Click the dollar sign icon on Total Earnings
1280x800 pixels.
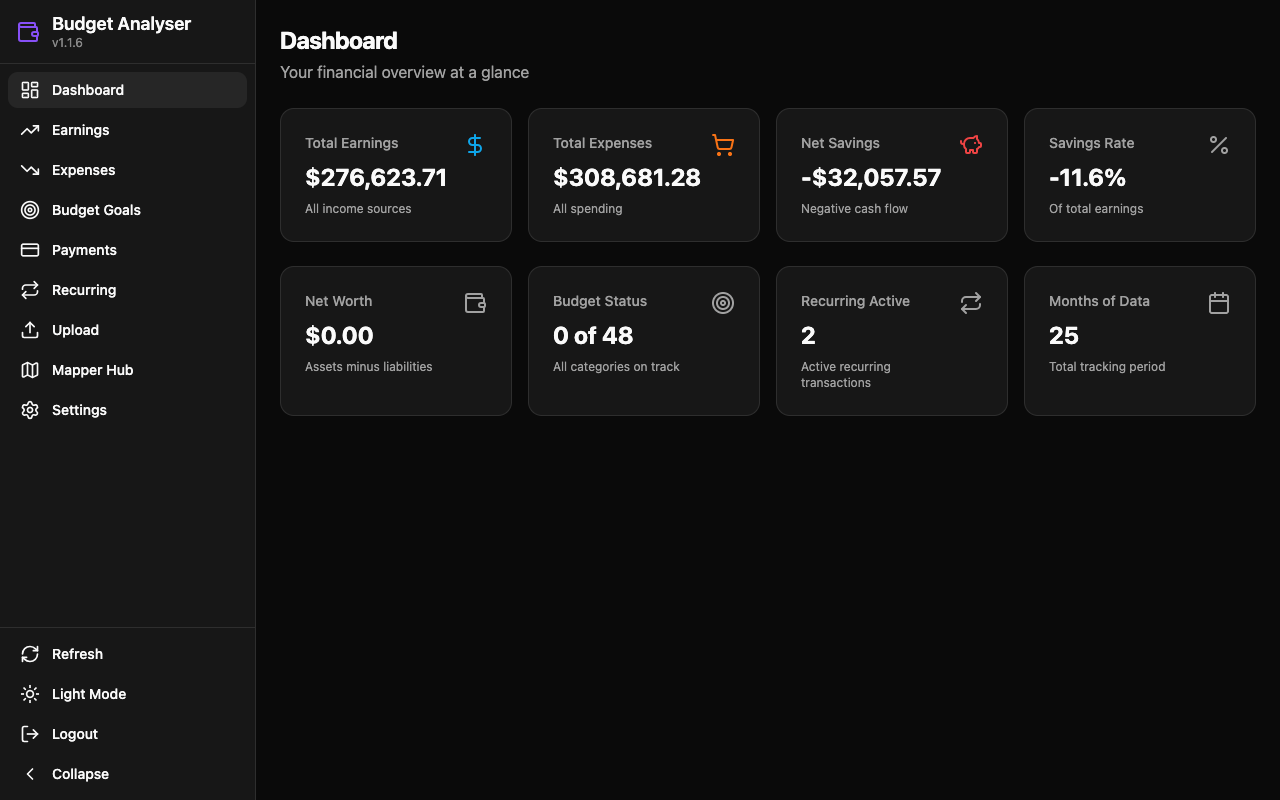tap(475, 145)
